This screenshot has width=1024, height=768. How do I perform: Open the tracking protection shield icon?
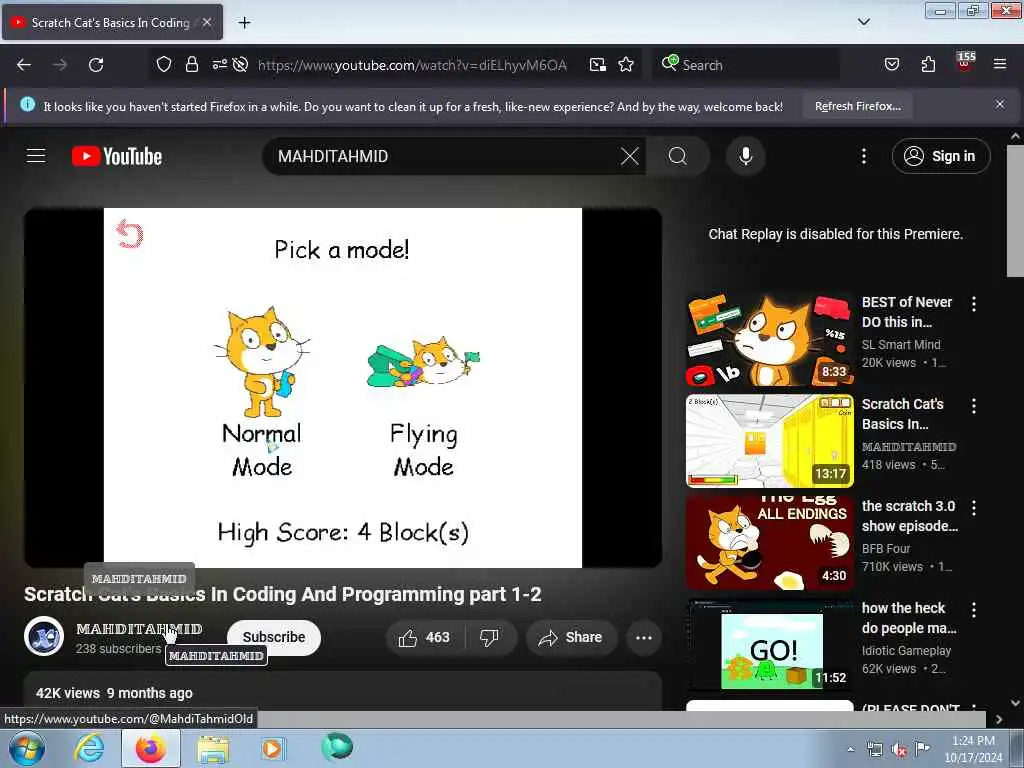coord(164,65)
